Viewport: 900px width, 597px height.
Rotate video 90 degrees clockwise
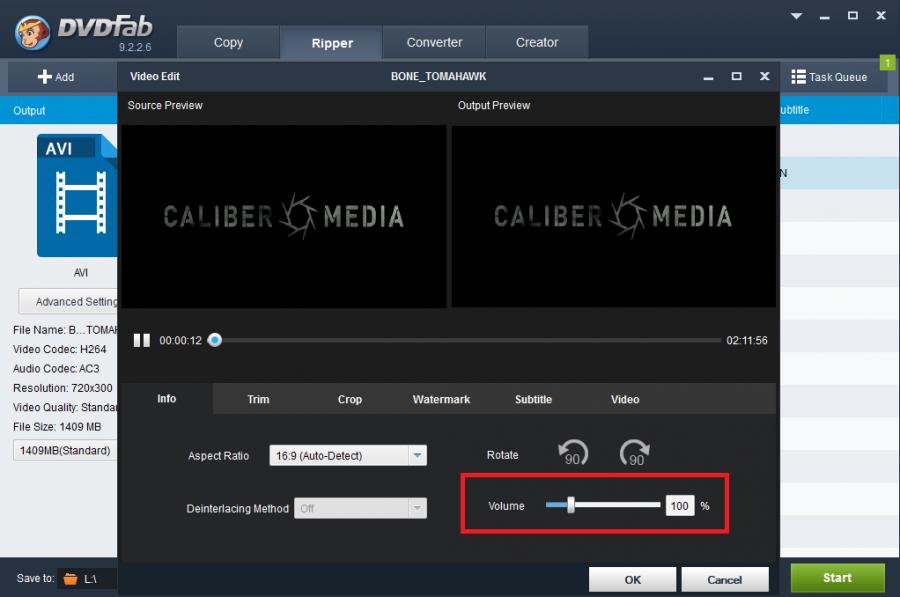634,455
